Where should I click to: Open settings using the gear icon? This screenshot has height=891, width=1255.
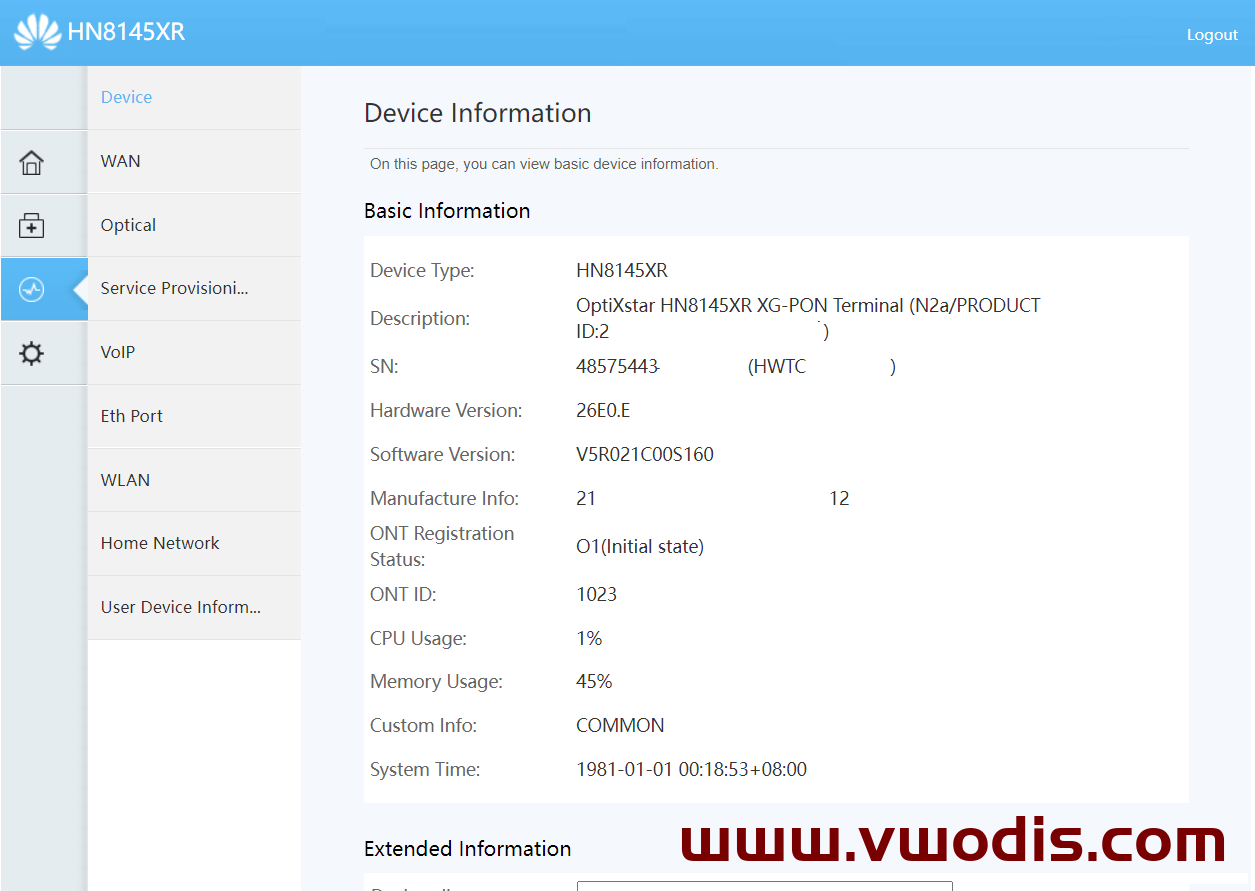(x=31, y=353)
